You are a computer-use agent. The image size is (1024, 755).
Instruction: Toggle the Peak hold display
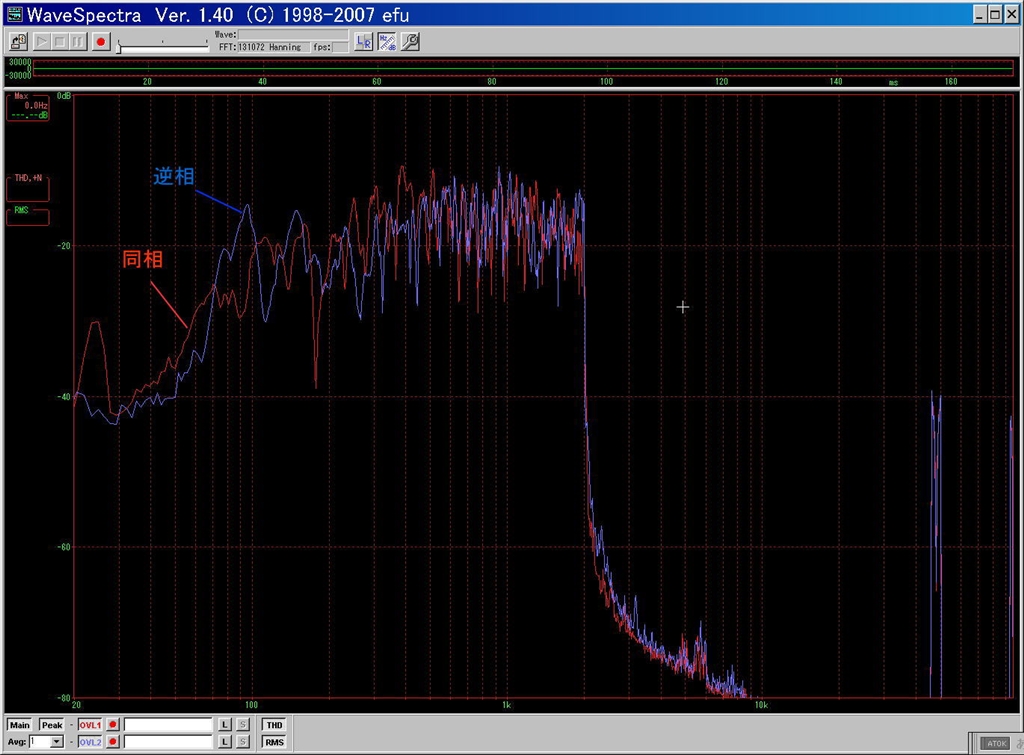[51, 724]
